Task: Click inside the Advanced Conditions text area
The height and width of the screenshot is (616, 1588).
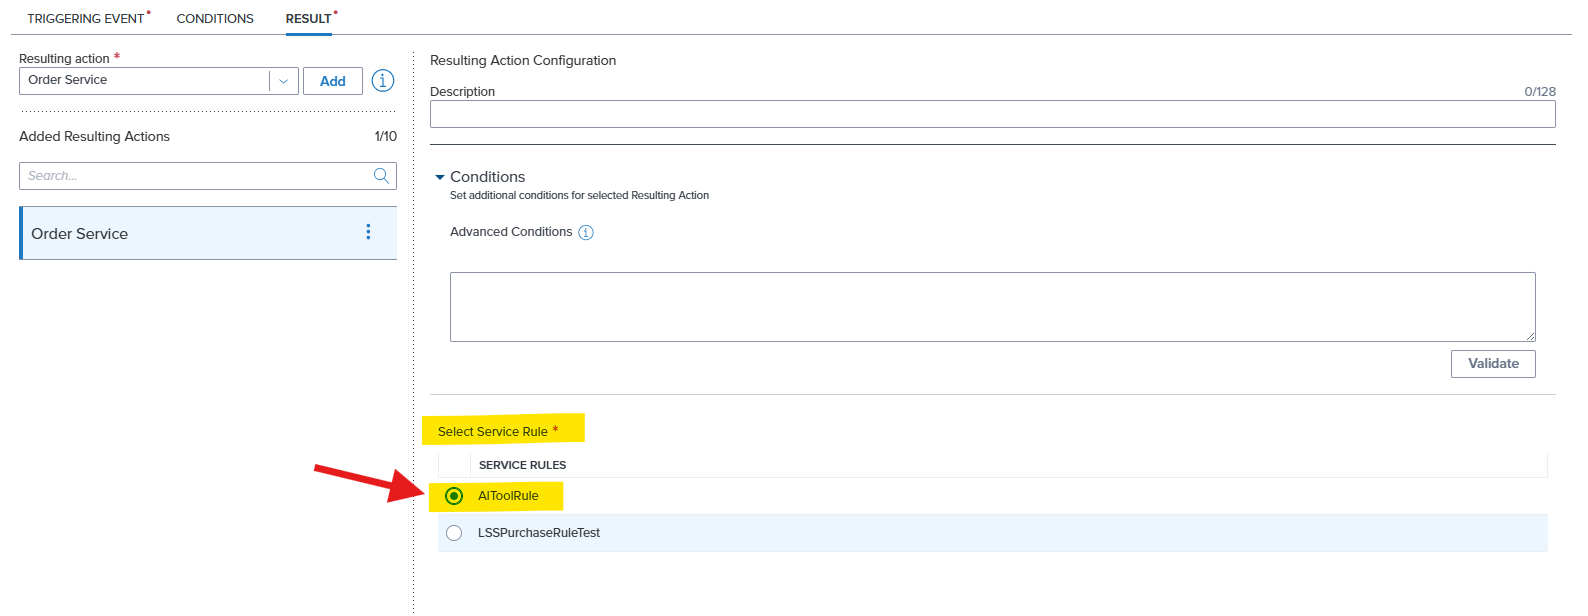Action: click(x=992, y=307)
